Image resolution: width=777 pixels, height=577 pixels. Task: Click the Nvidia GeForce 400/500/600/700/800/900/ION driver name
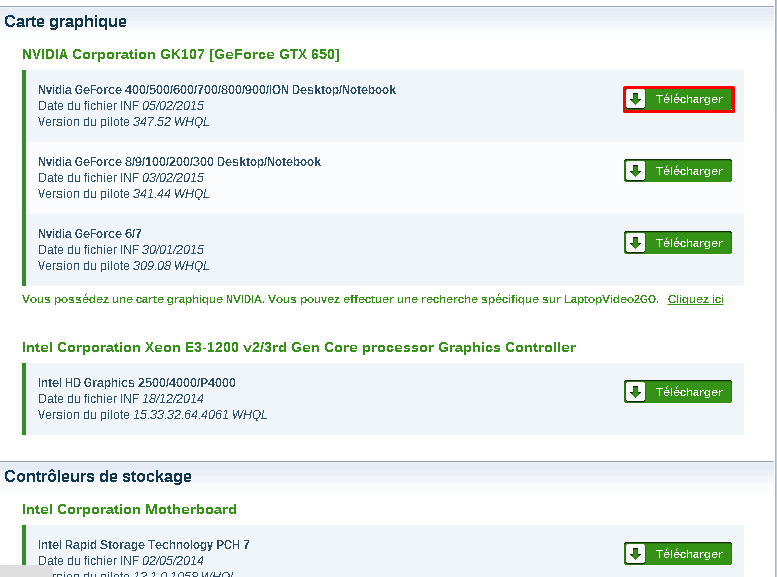click(217, 90)
